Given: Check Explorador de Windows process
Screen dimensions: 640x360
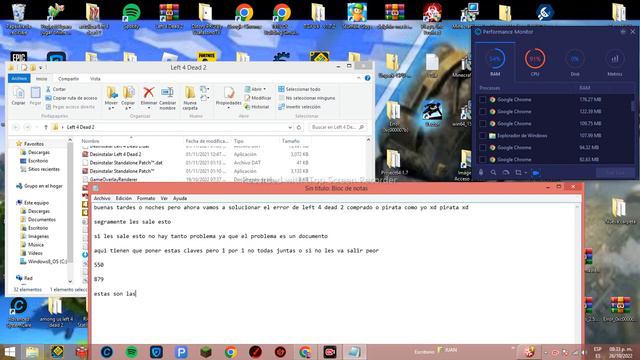Looking at the screenshot, I should tap(482, 136).
